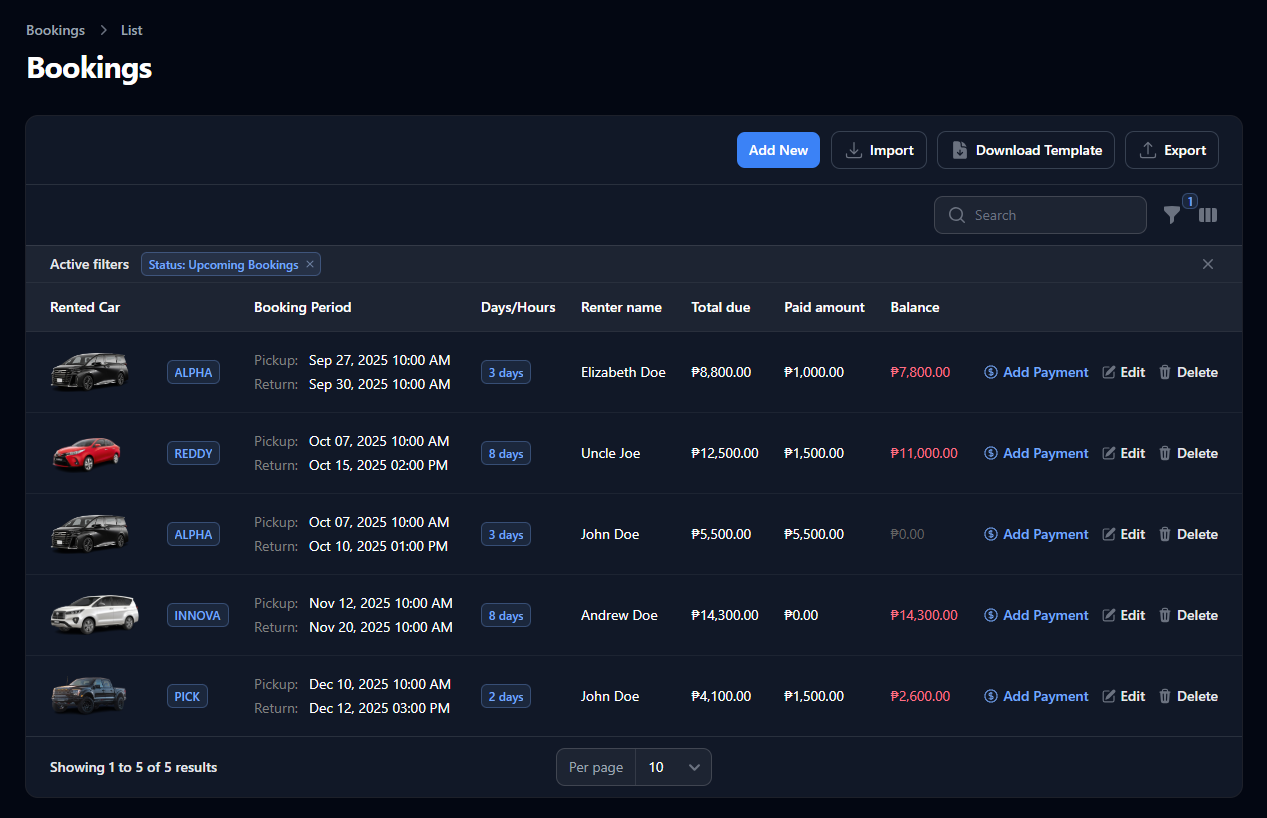Click the download arrow icon on Import button

pos(852,150)
